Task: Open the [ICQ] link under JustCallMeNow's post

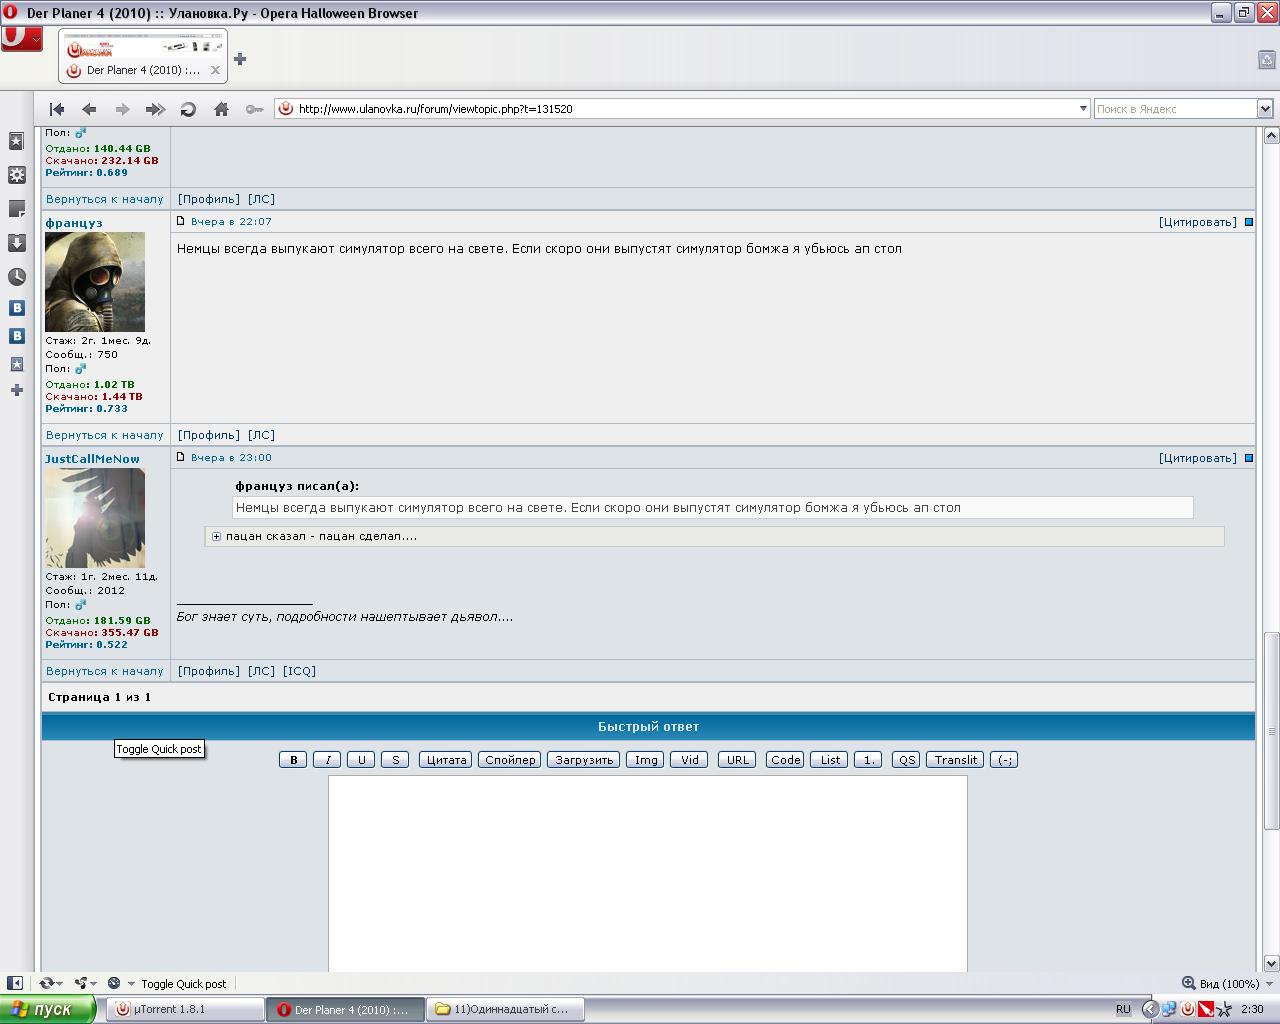Action: (x=299, y=671)
